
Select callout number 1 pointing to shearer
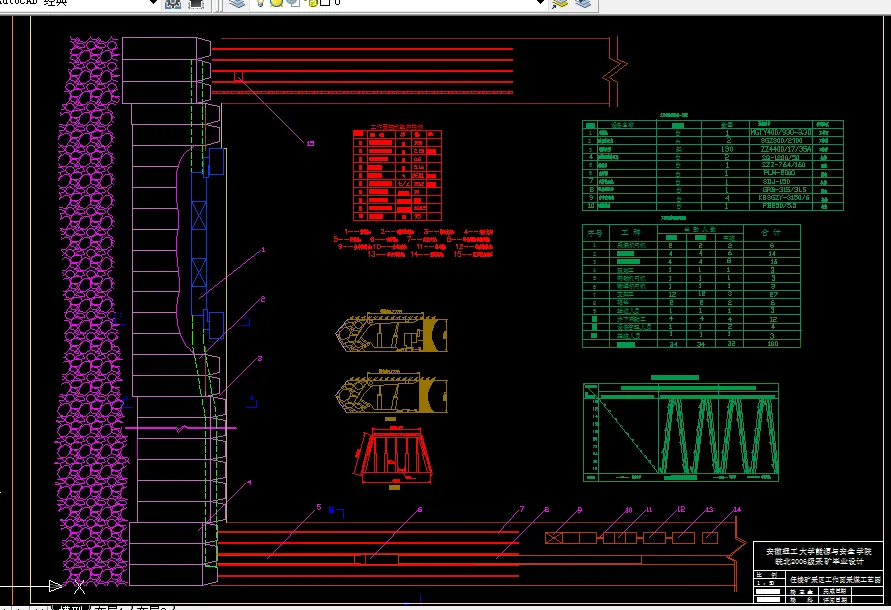coord(263,250)
